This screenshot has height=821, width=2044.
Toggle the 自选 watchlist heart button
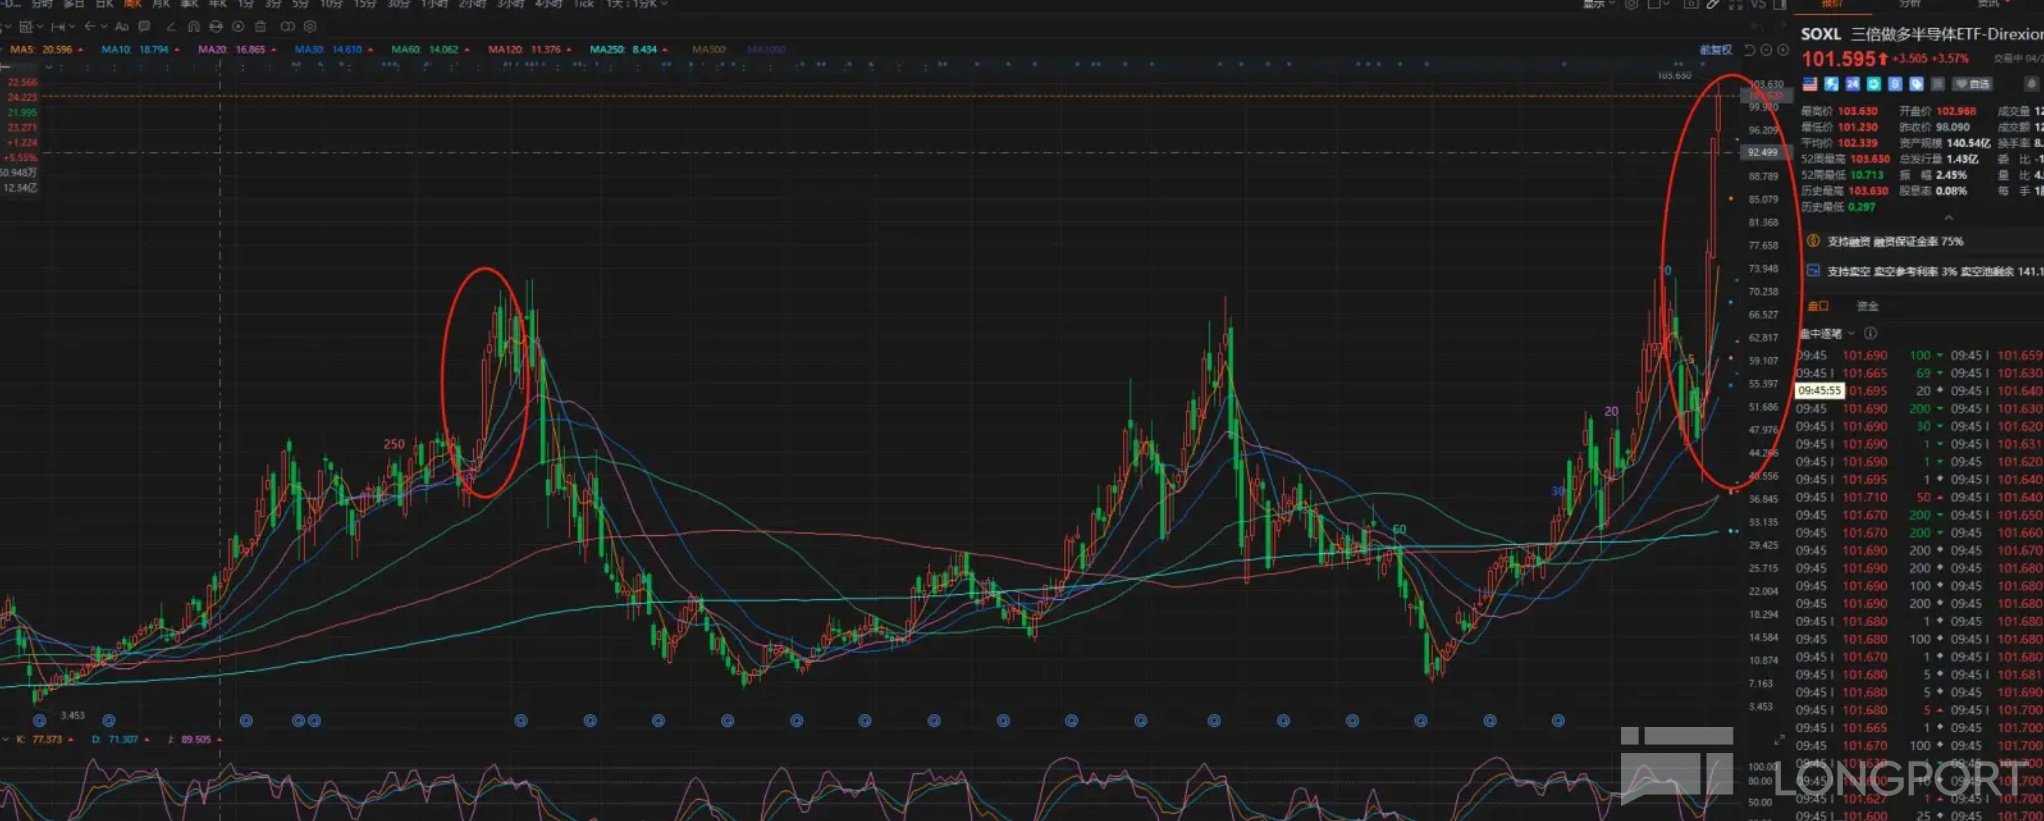(x=1972, y=84)
